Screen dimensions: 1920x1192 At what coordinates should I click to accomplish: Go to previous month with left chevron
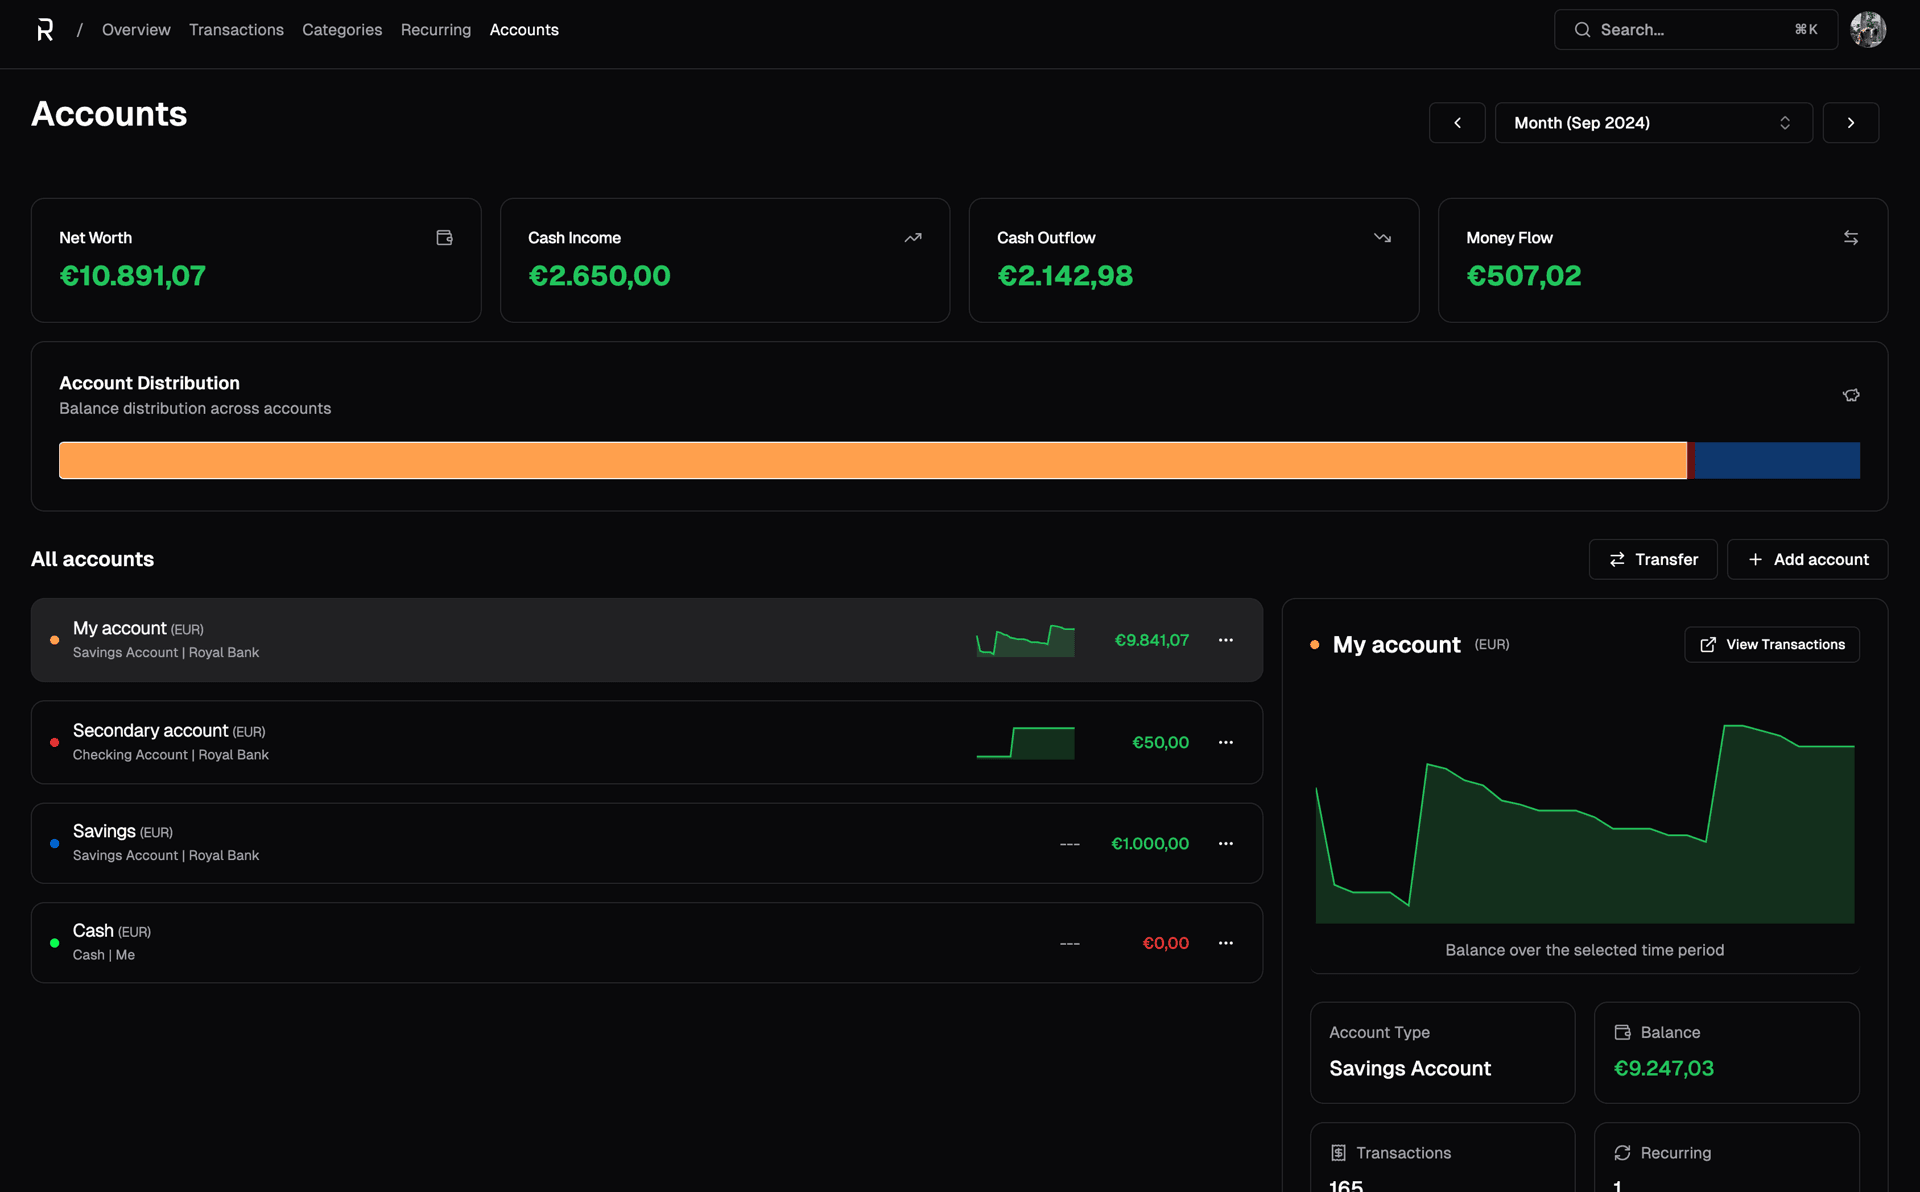(x=1457, y=123)
